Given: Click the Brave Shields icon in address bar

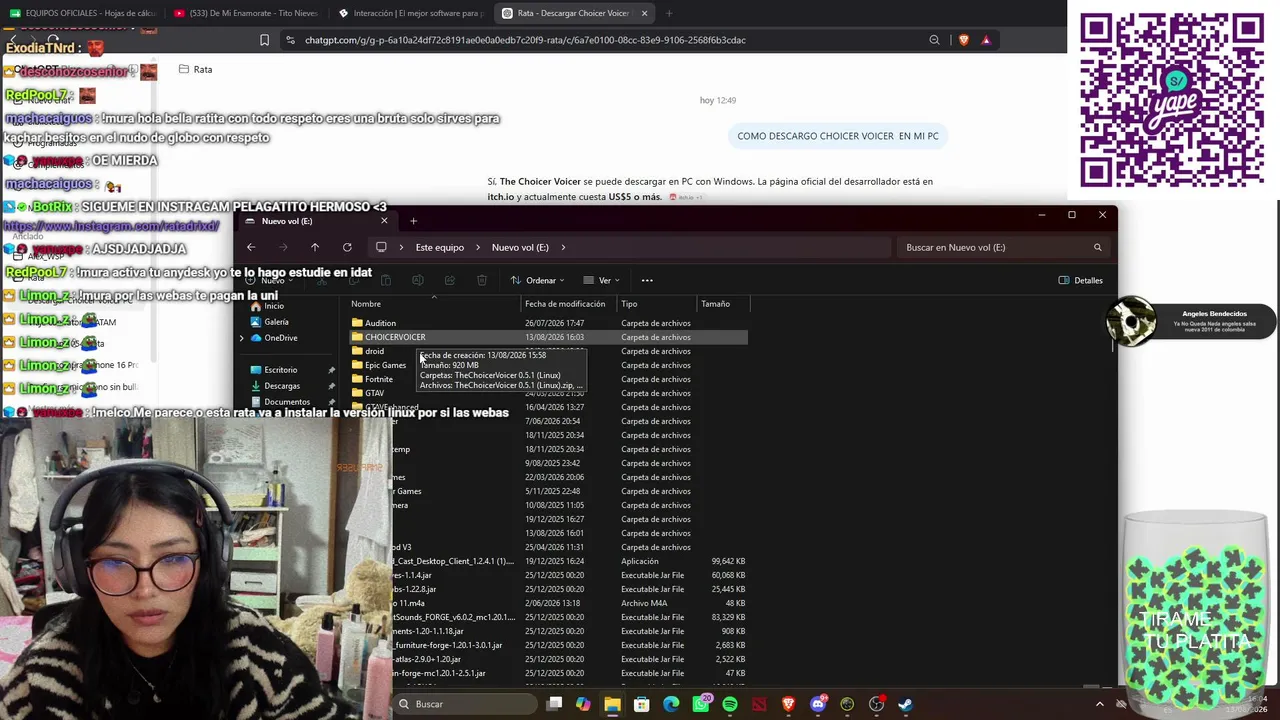Looking at the screenshot, I should (x=964, y=40).
